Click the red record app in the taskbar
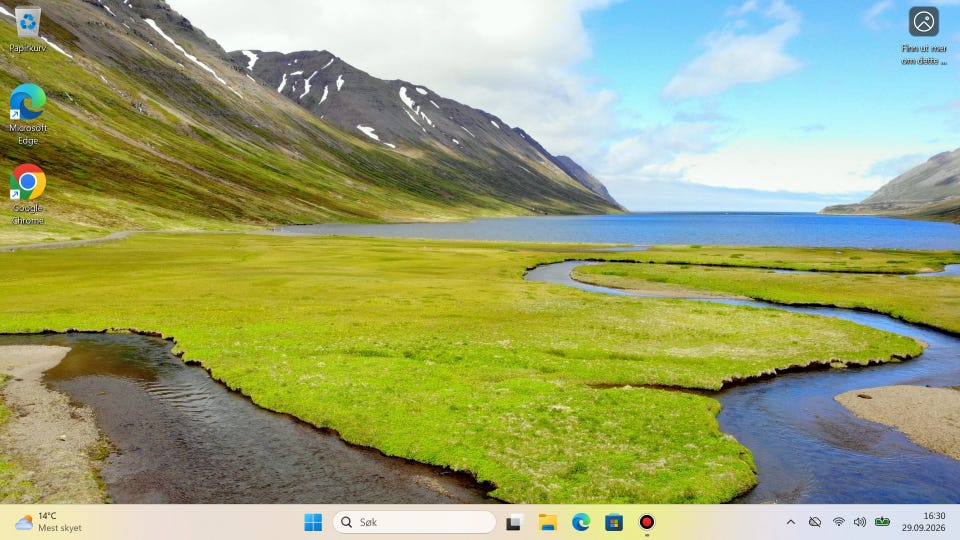 coord(647,522)
